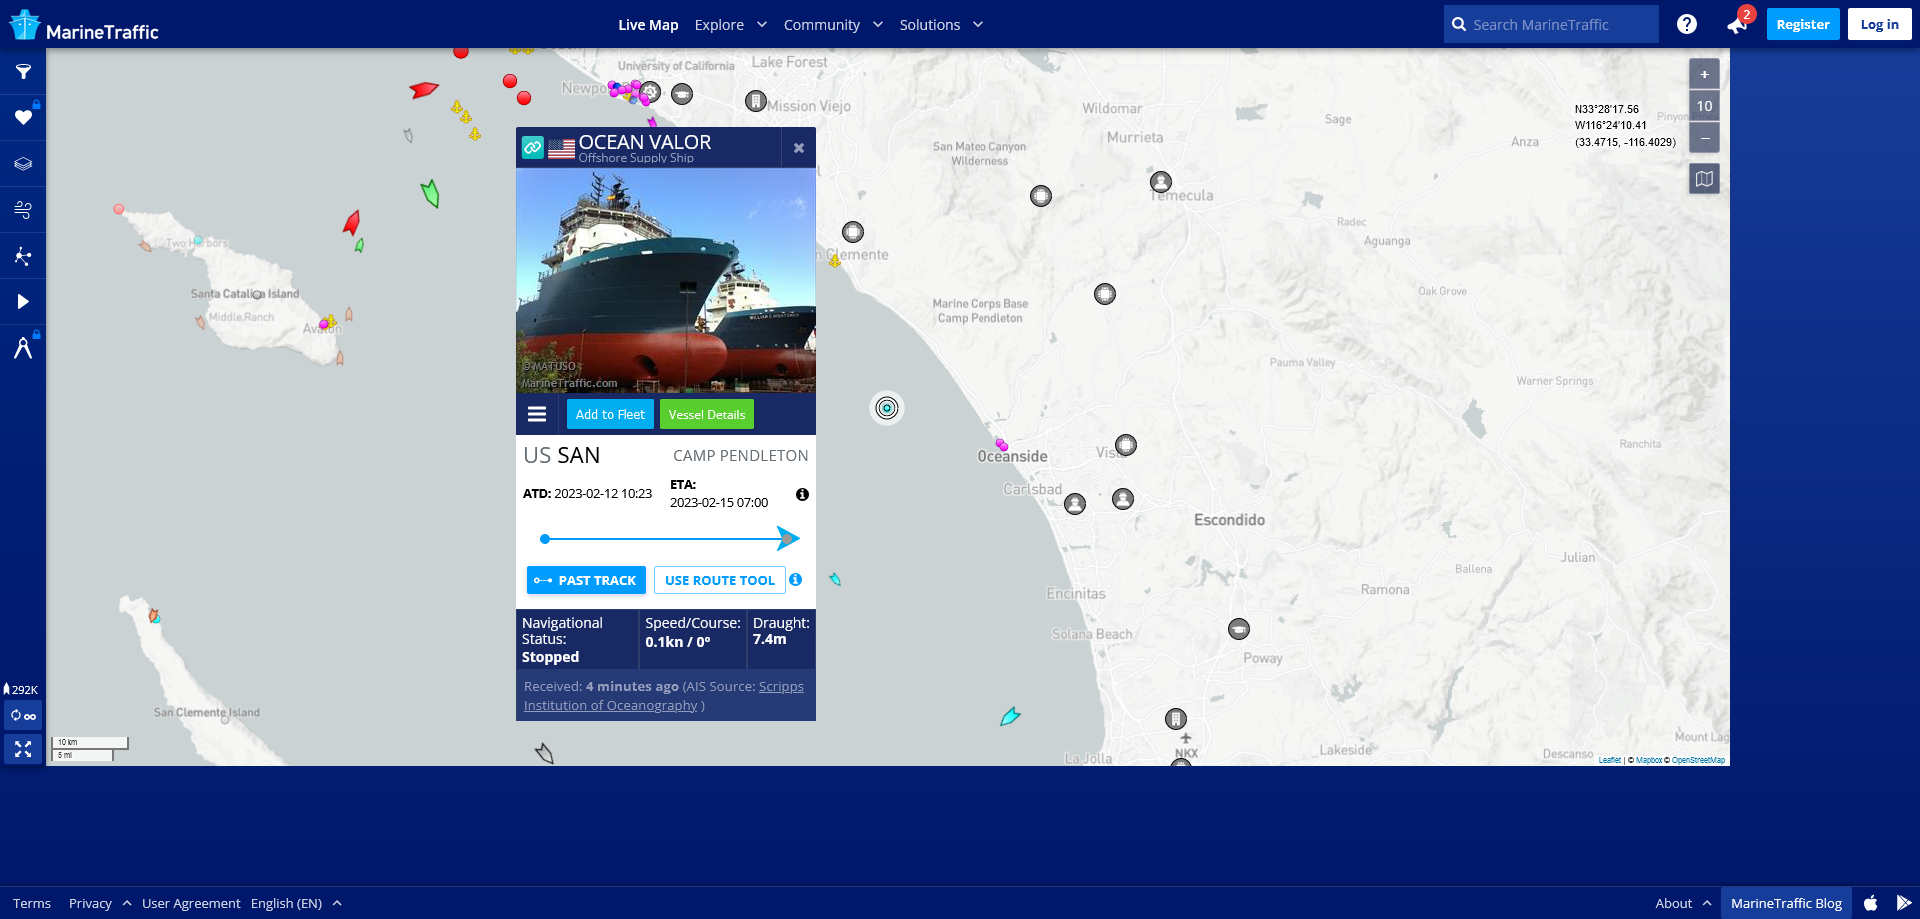The width and height of the screenshot is (1920, 919).
Task: Click the map zoom level 10 indicator
Action: 1704,106
